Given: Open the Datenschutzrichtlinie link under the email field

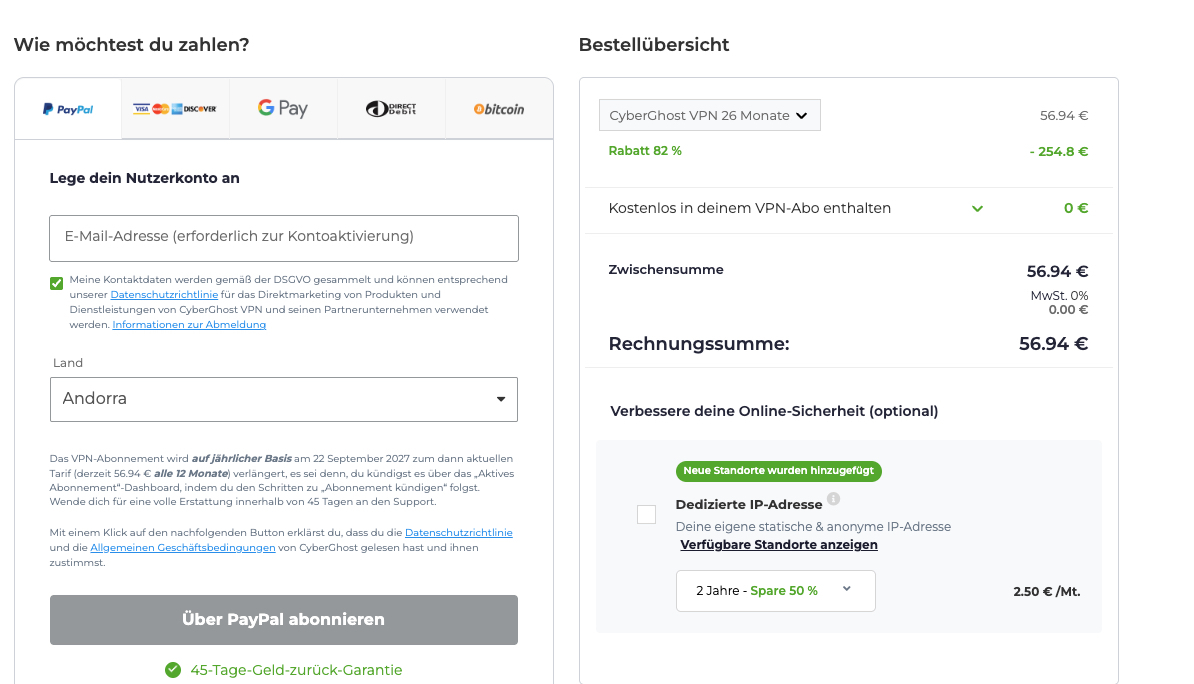Looking at the screenshot, I should pyautogui.click(x=163, y=295).
